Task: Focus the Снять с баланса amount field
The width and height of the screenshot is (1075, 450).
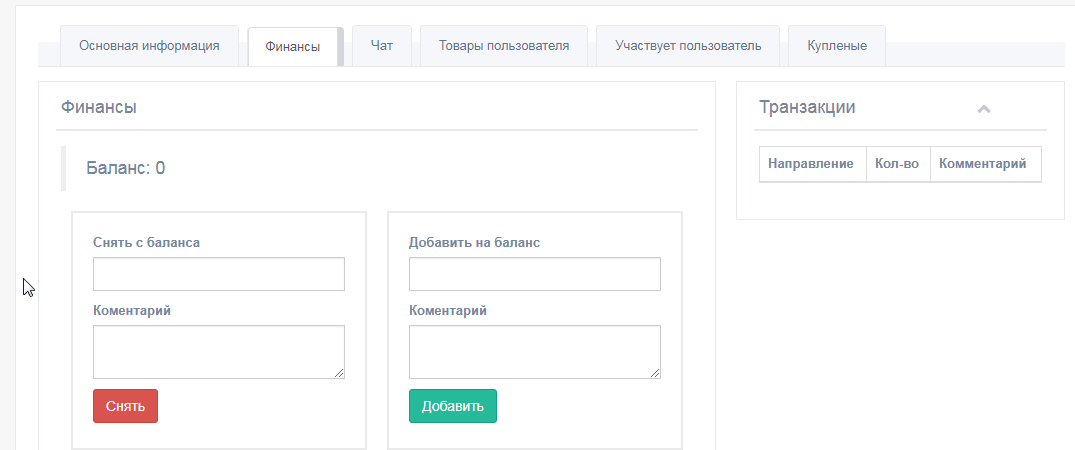Action: 219,274
